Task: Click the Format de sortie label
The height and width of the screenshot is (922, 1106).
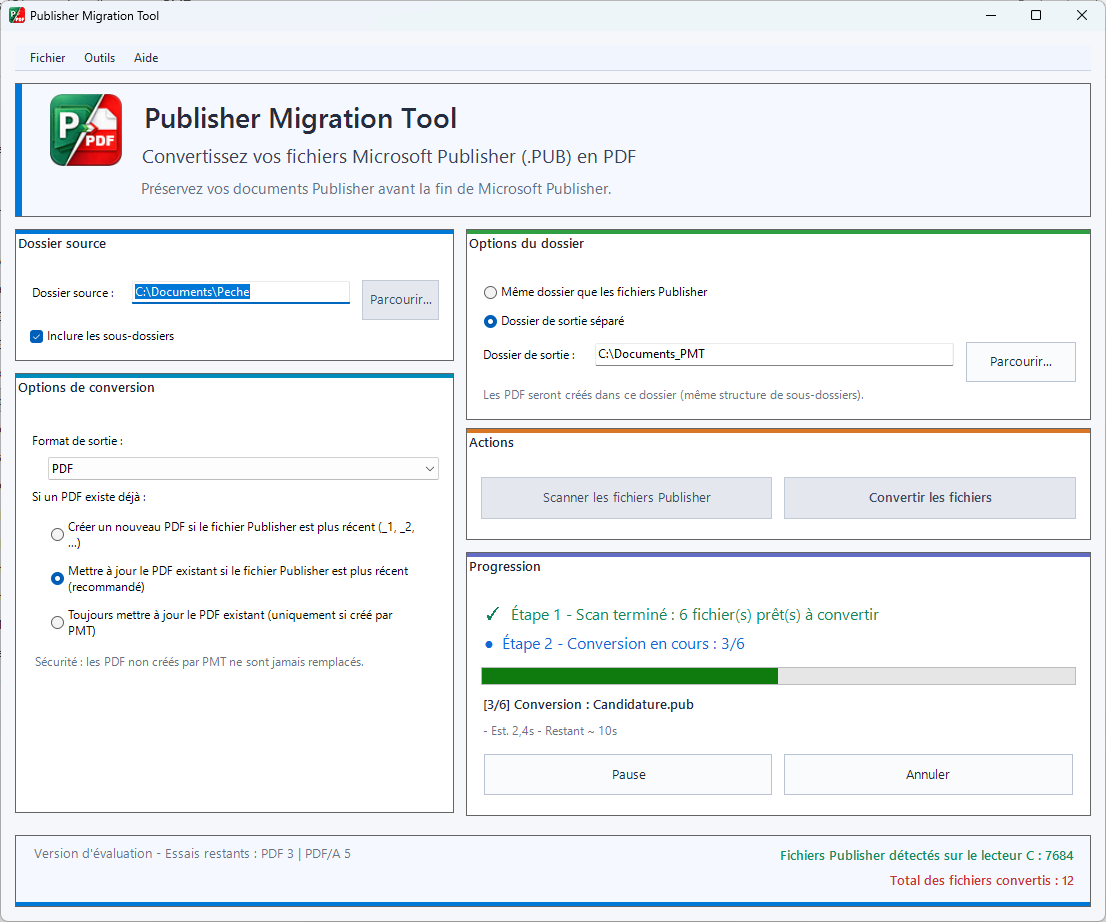Action: tap(77, 441)
